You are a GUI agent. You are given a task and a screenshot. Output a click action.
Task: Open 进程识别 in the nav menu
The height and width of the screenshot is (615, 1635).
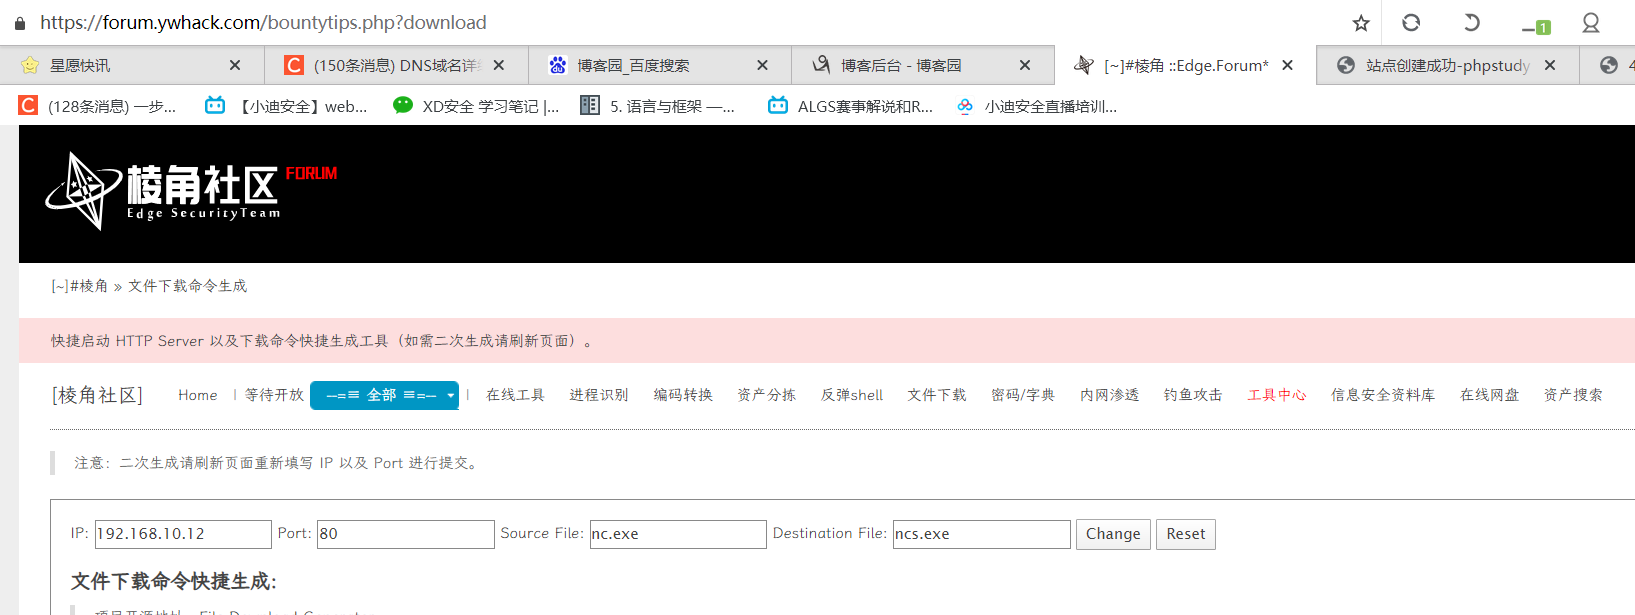599,395
